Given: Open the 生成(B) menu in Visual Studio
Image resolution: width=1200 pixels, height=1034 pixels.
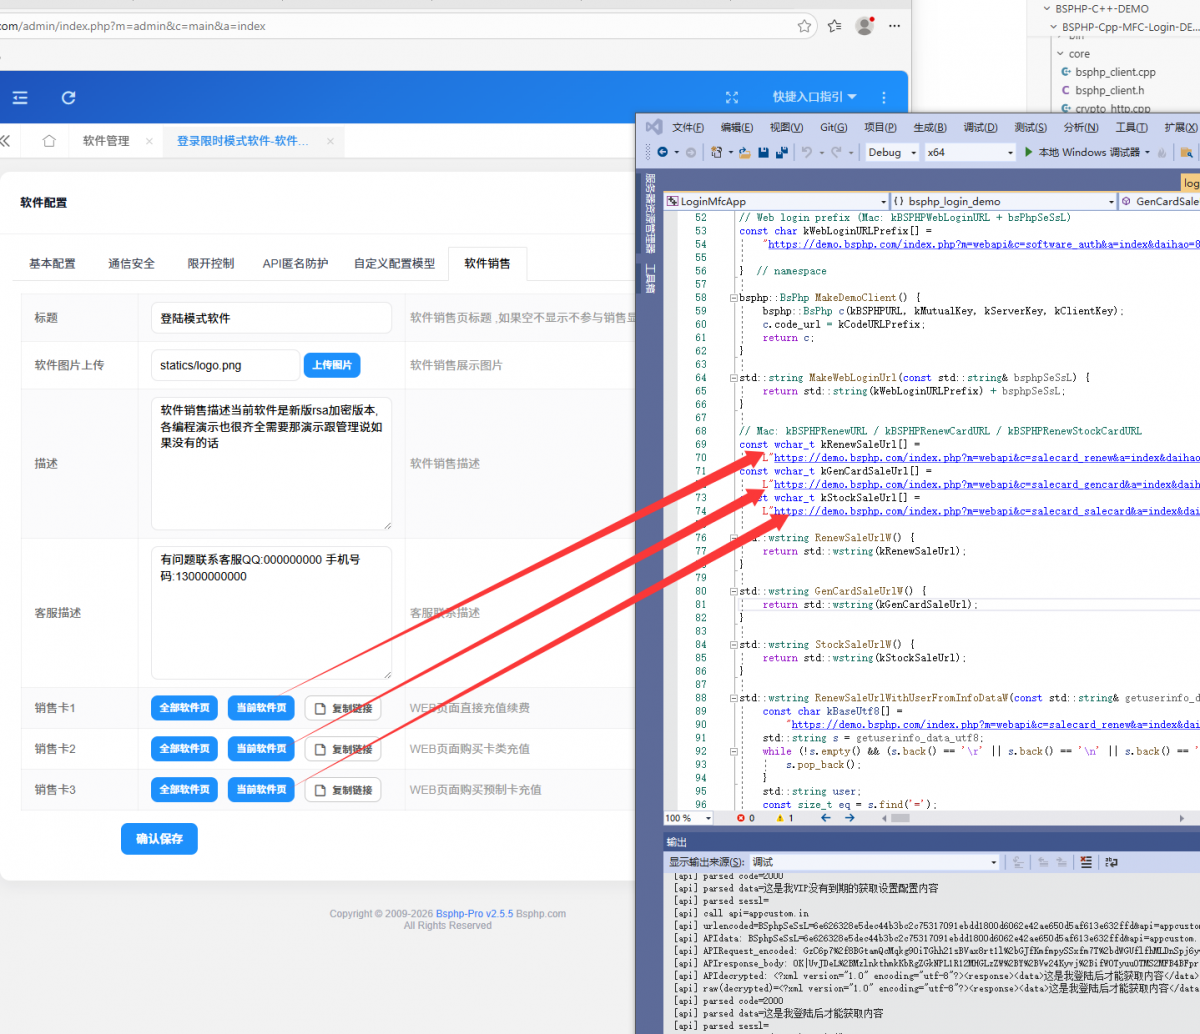Looking at the screenshot, I should (x=929, y=127).
